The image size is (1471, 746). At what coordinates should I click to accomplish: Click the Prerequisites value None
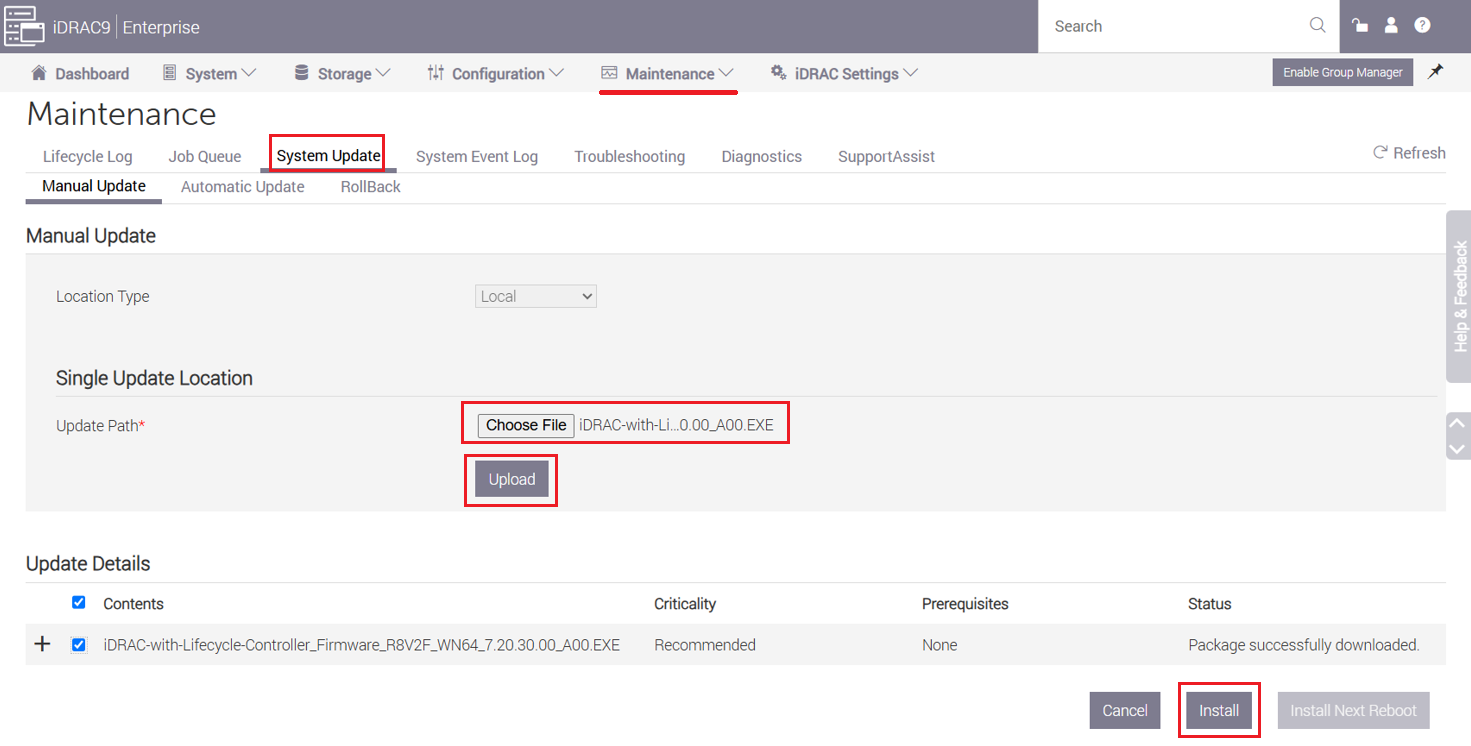940,645
